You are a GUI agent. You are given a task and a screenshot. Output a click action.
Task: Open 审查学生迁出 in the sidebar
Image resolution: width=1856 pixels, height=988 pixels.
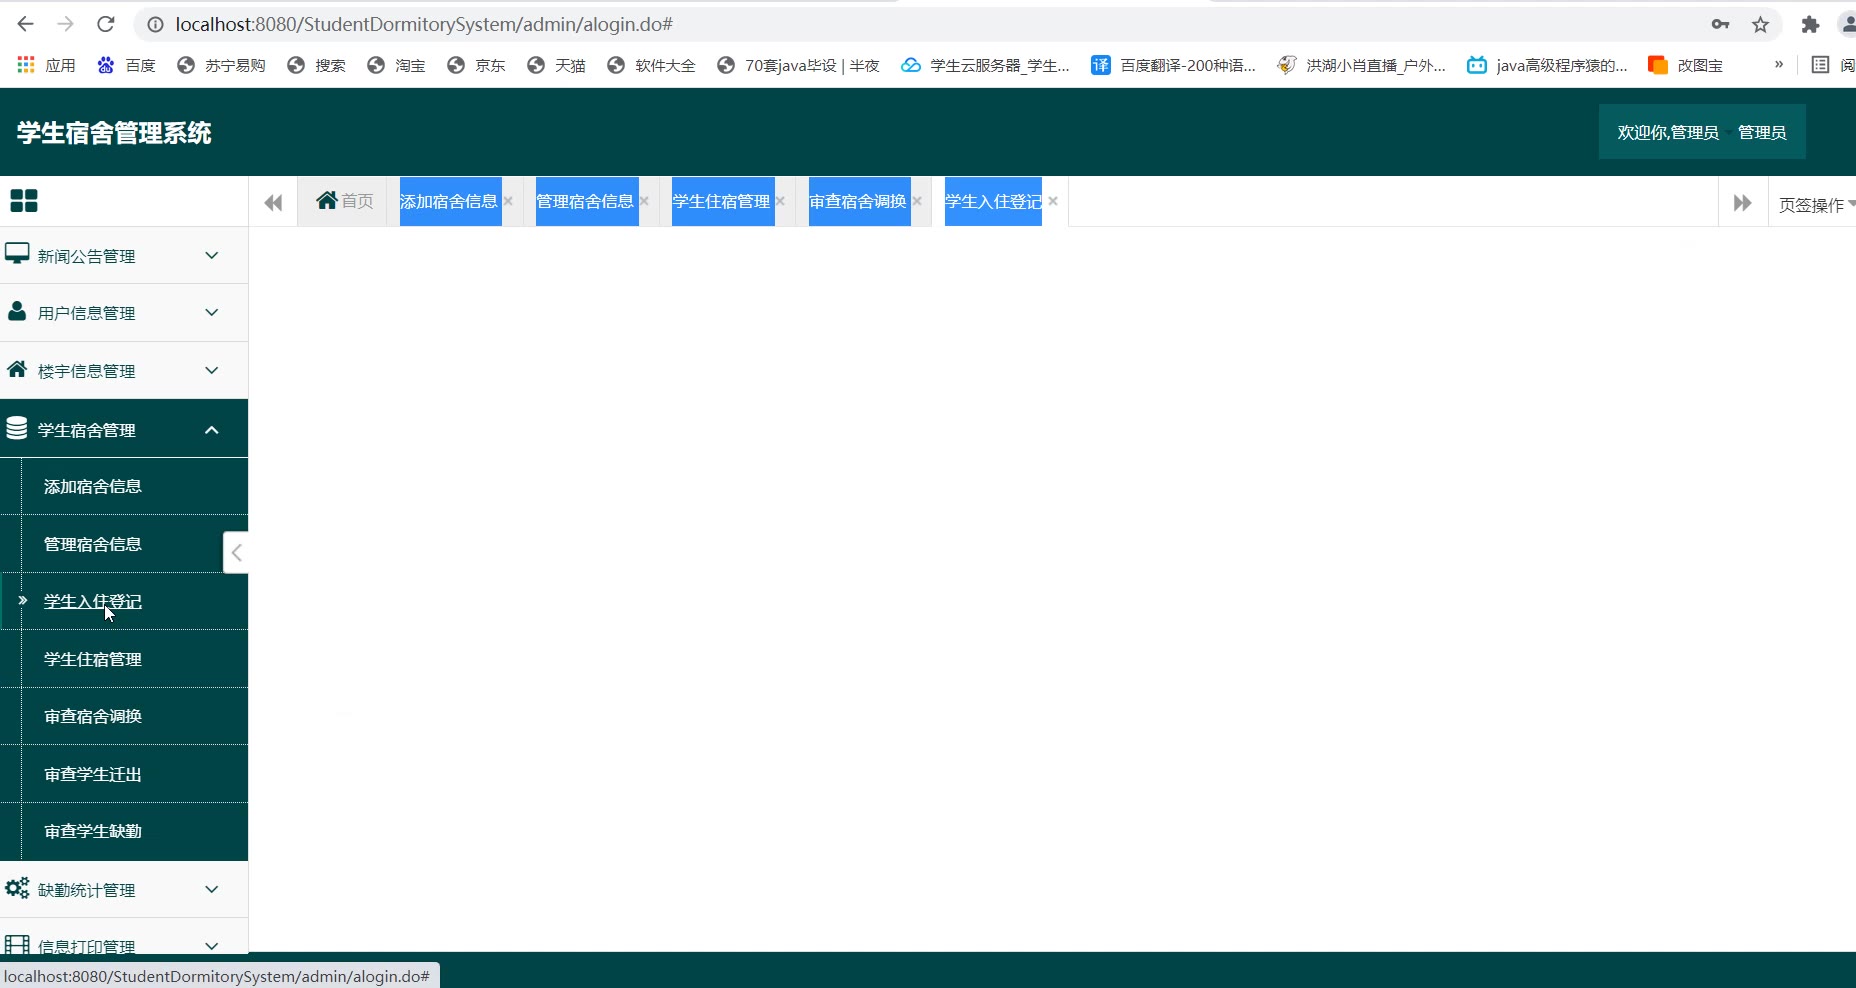(x=93, y=774)
